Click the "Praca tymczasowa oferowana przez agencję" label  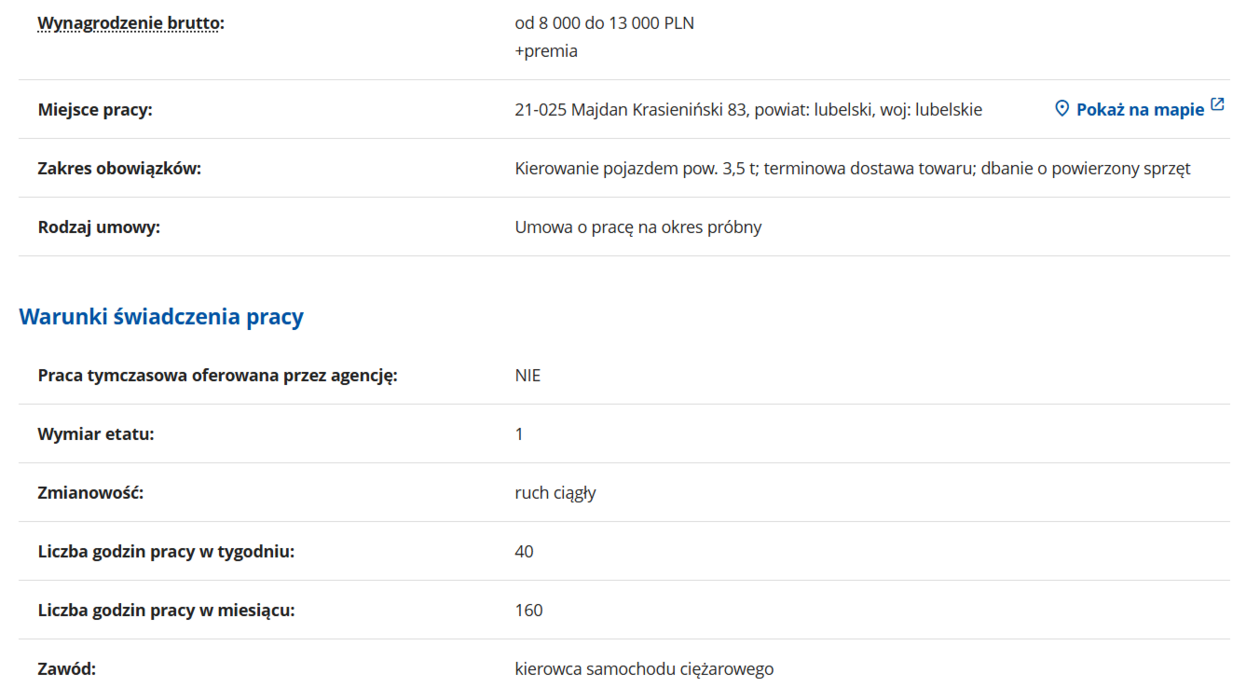point(217,376)
